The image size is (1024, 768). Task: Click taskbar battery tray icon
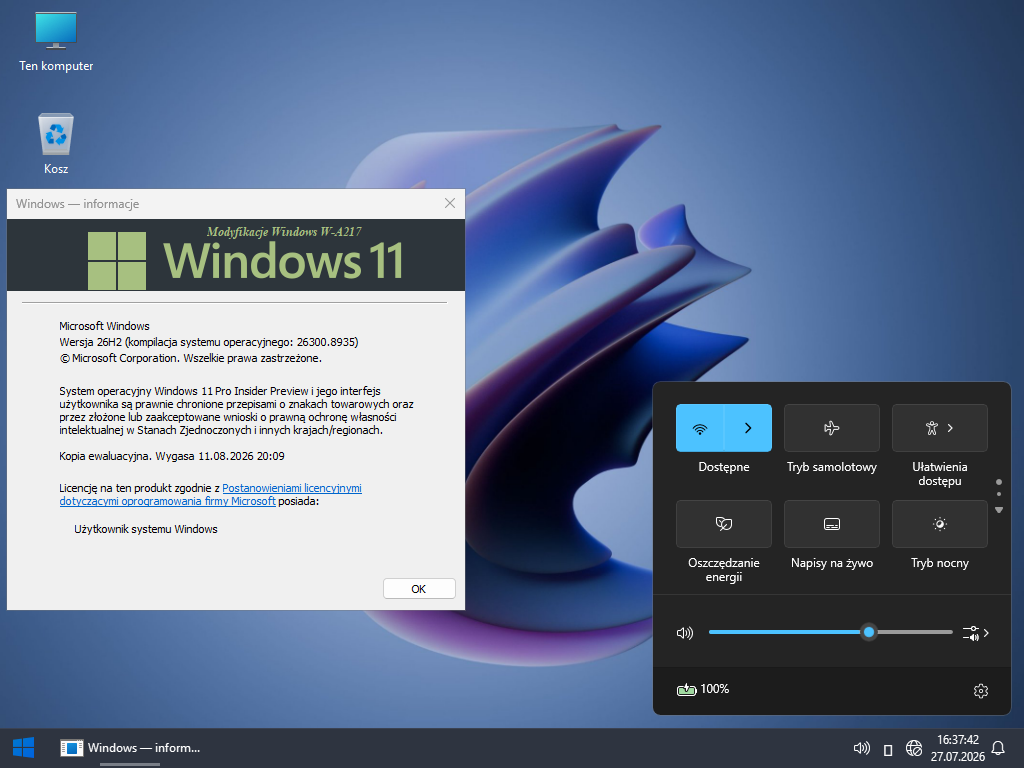coord(888,749)
